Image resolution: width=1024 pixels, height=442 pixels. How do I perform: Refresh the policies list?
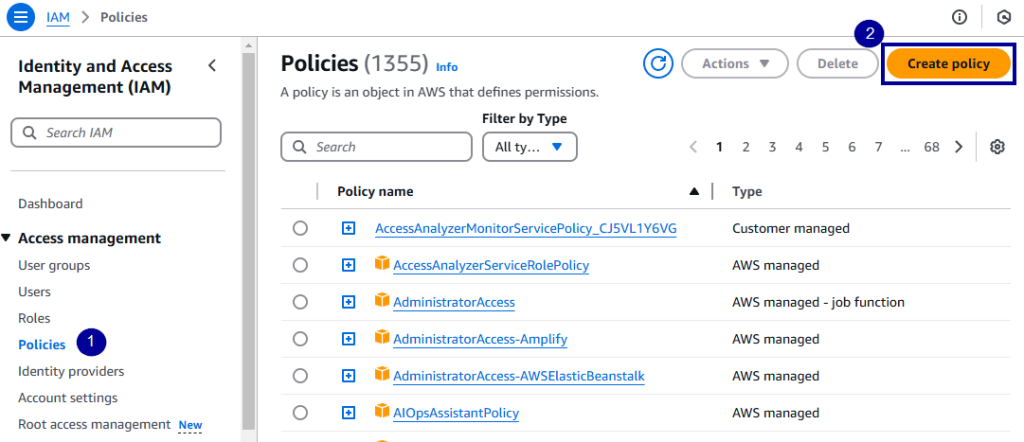[658, 64]
